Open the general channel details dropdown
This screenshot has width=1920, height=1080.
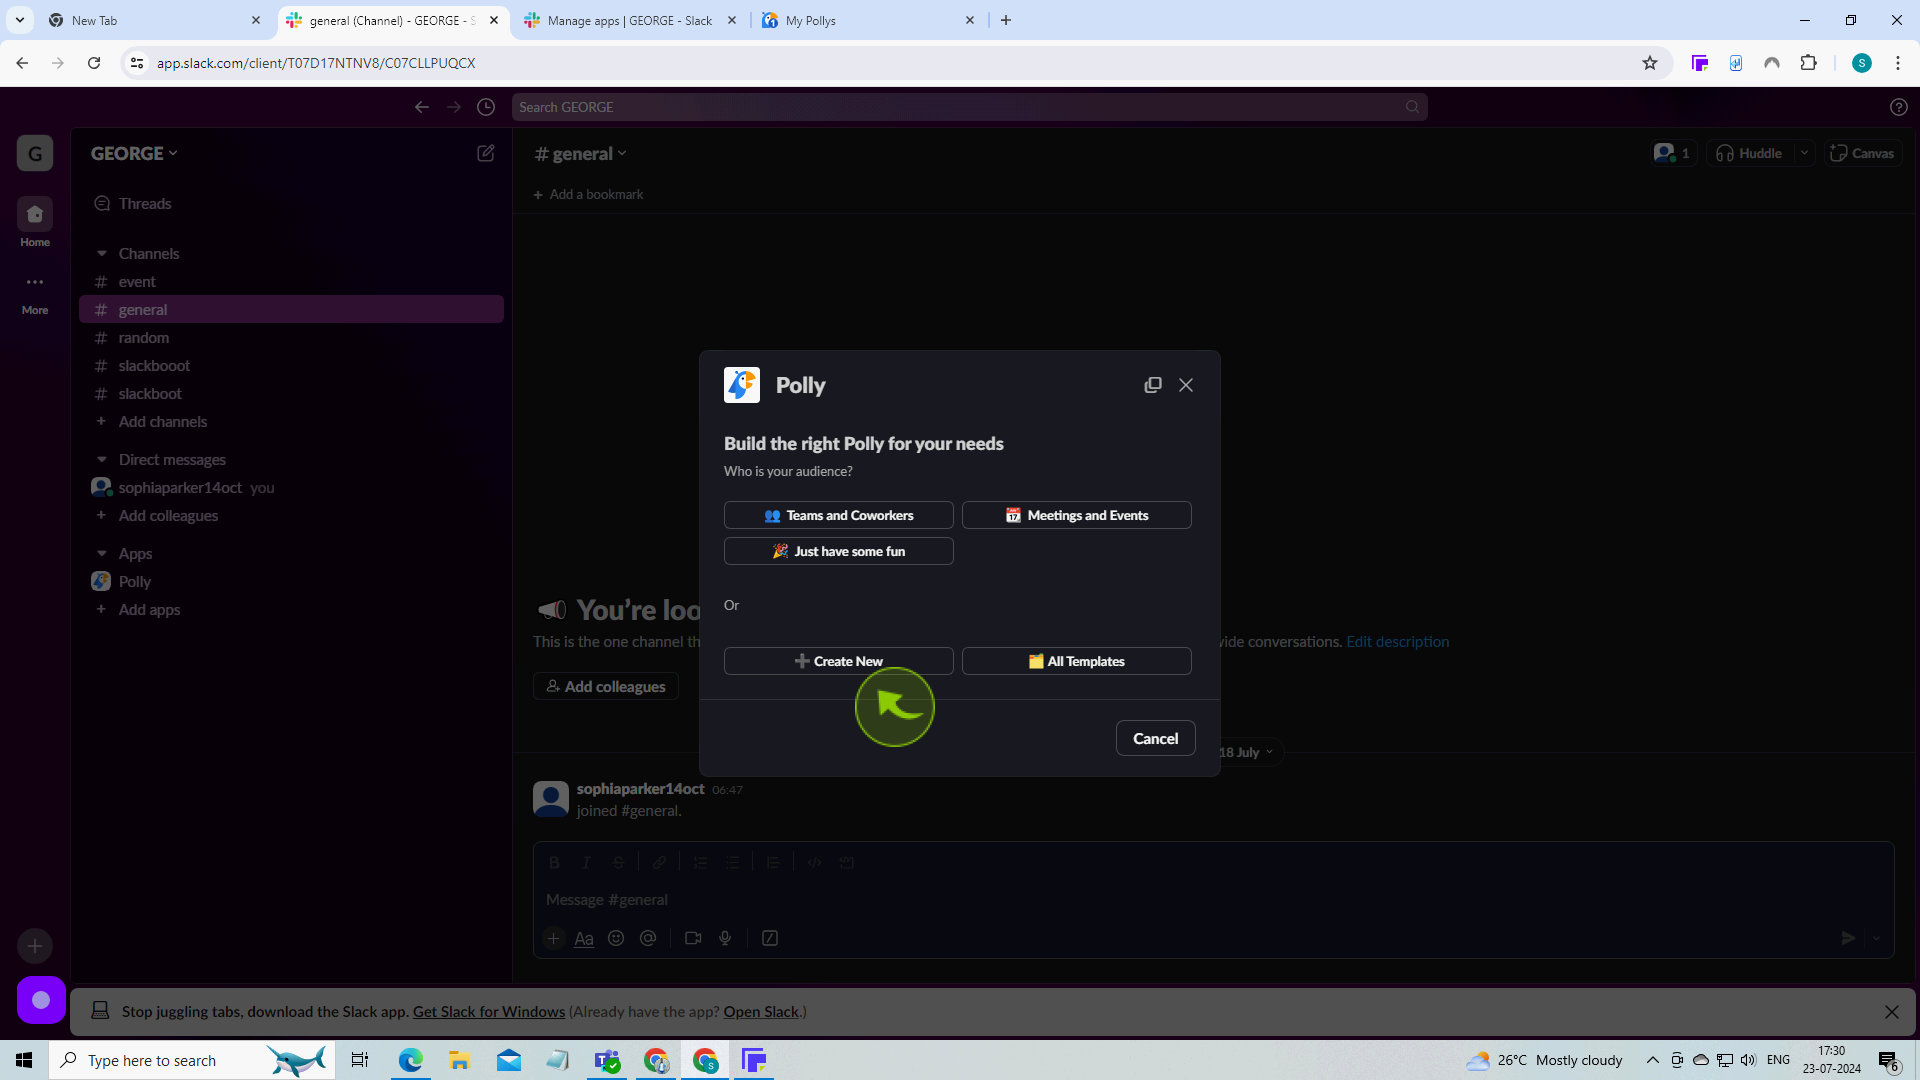pyautogui.click(x=581, y=153)
